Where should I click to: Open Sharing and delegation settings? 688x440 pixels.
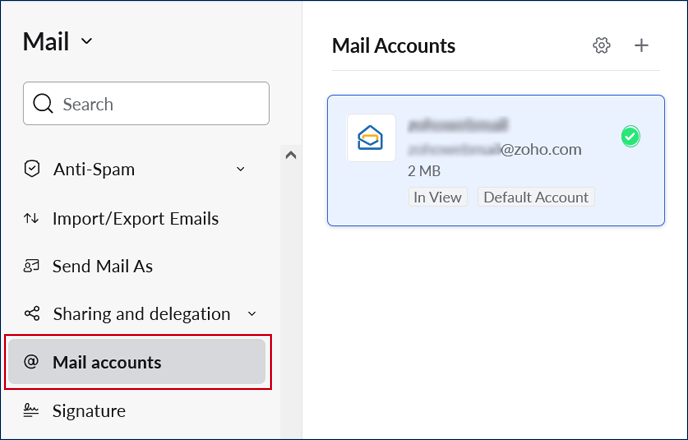coord(140,314)
